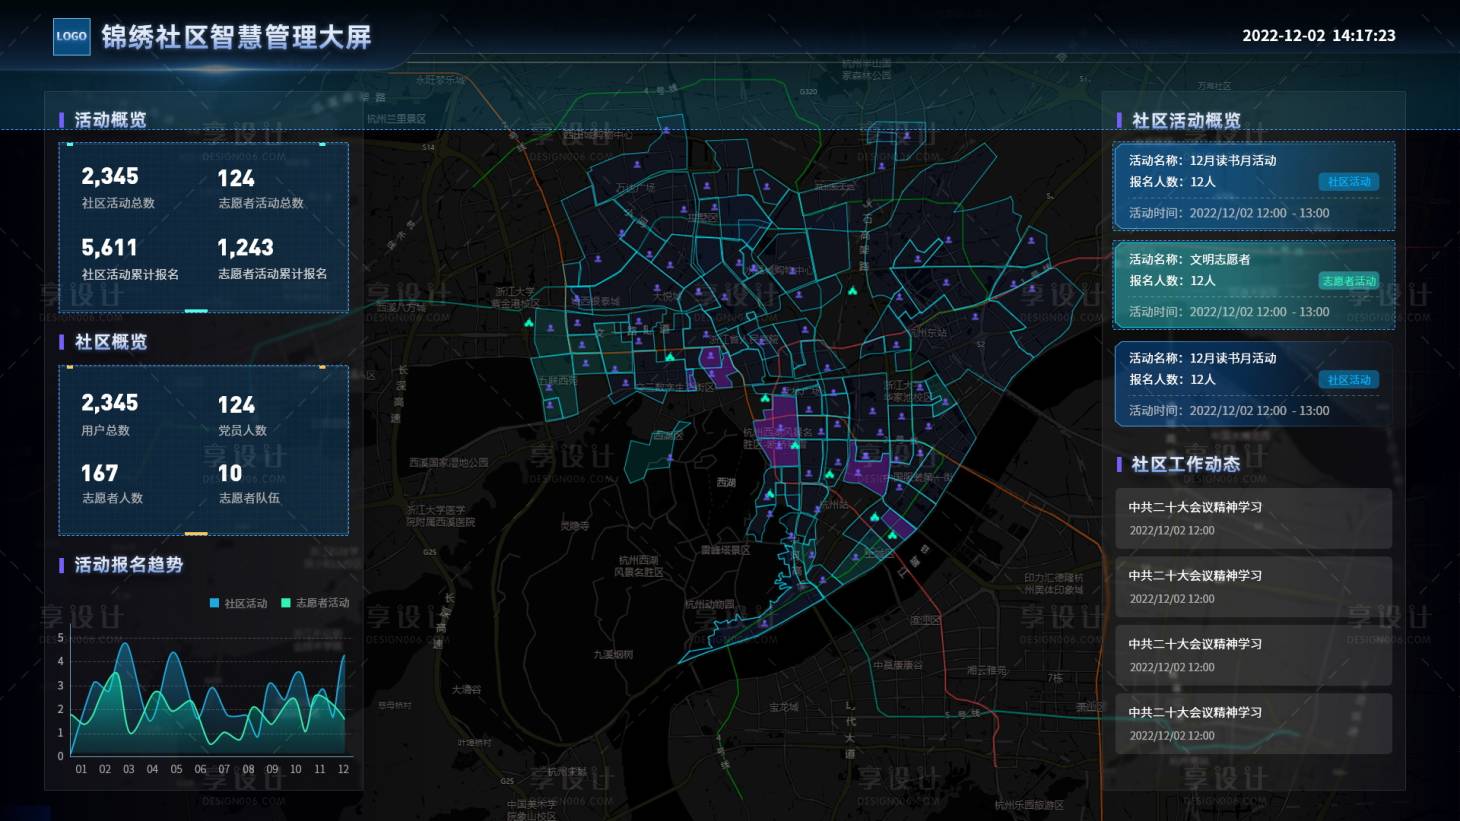The width and height of the screenshot is (1460, 821).
Task: Click 西溪国家湿地公园 label on the map
Action: click(449, 463)
